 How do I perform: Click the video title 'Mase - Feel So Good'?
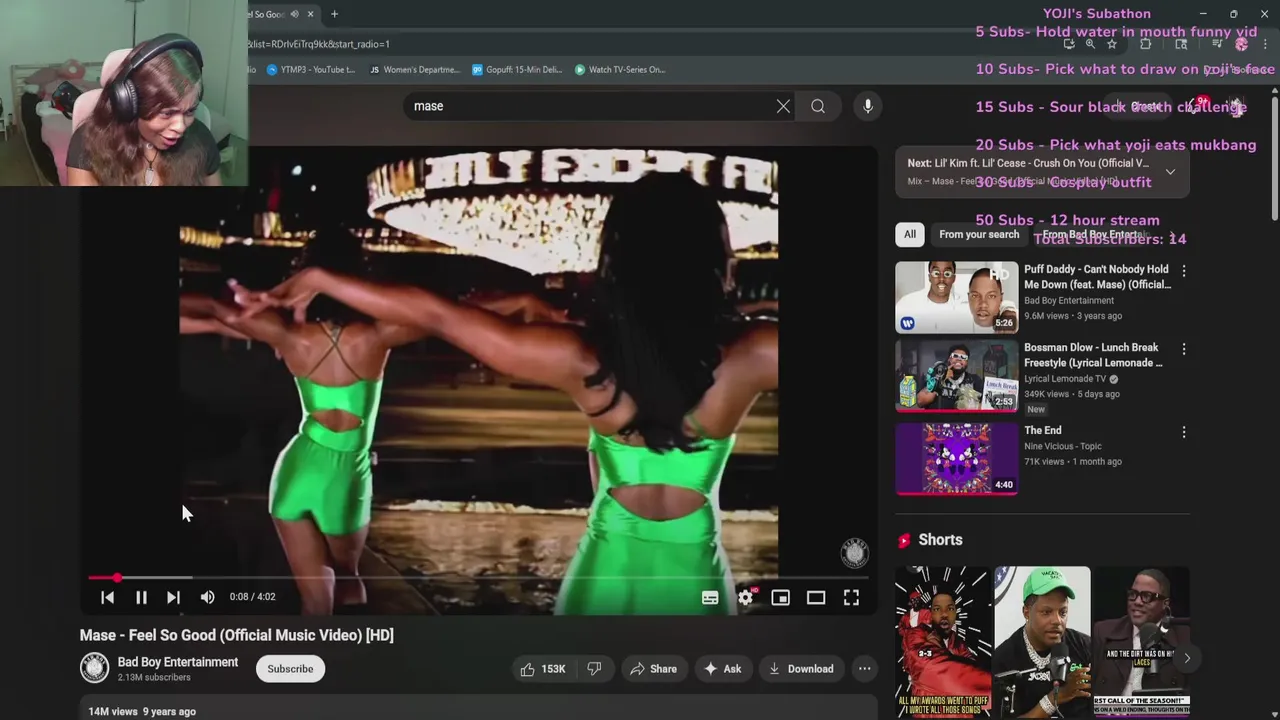point(237,635)
